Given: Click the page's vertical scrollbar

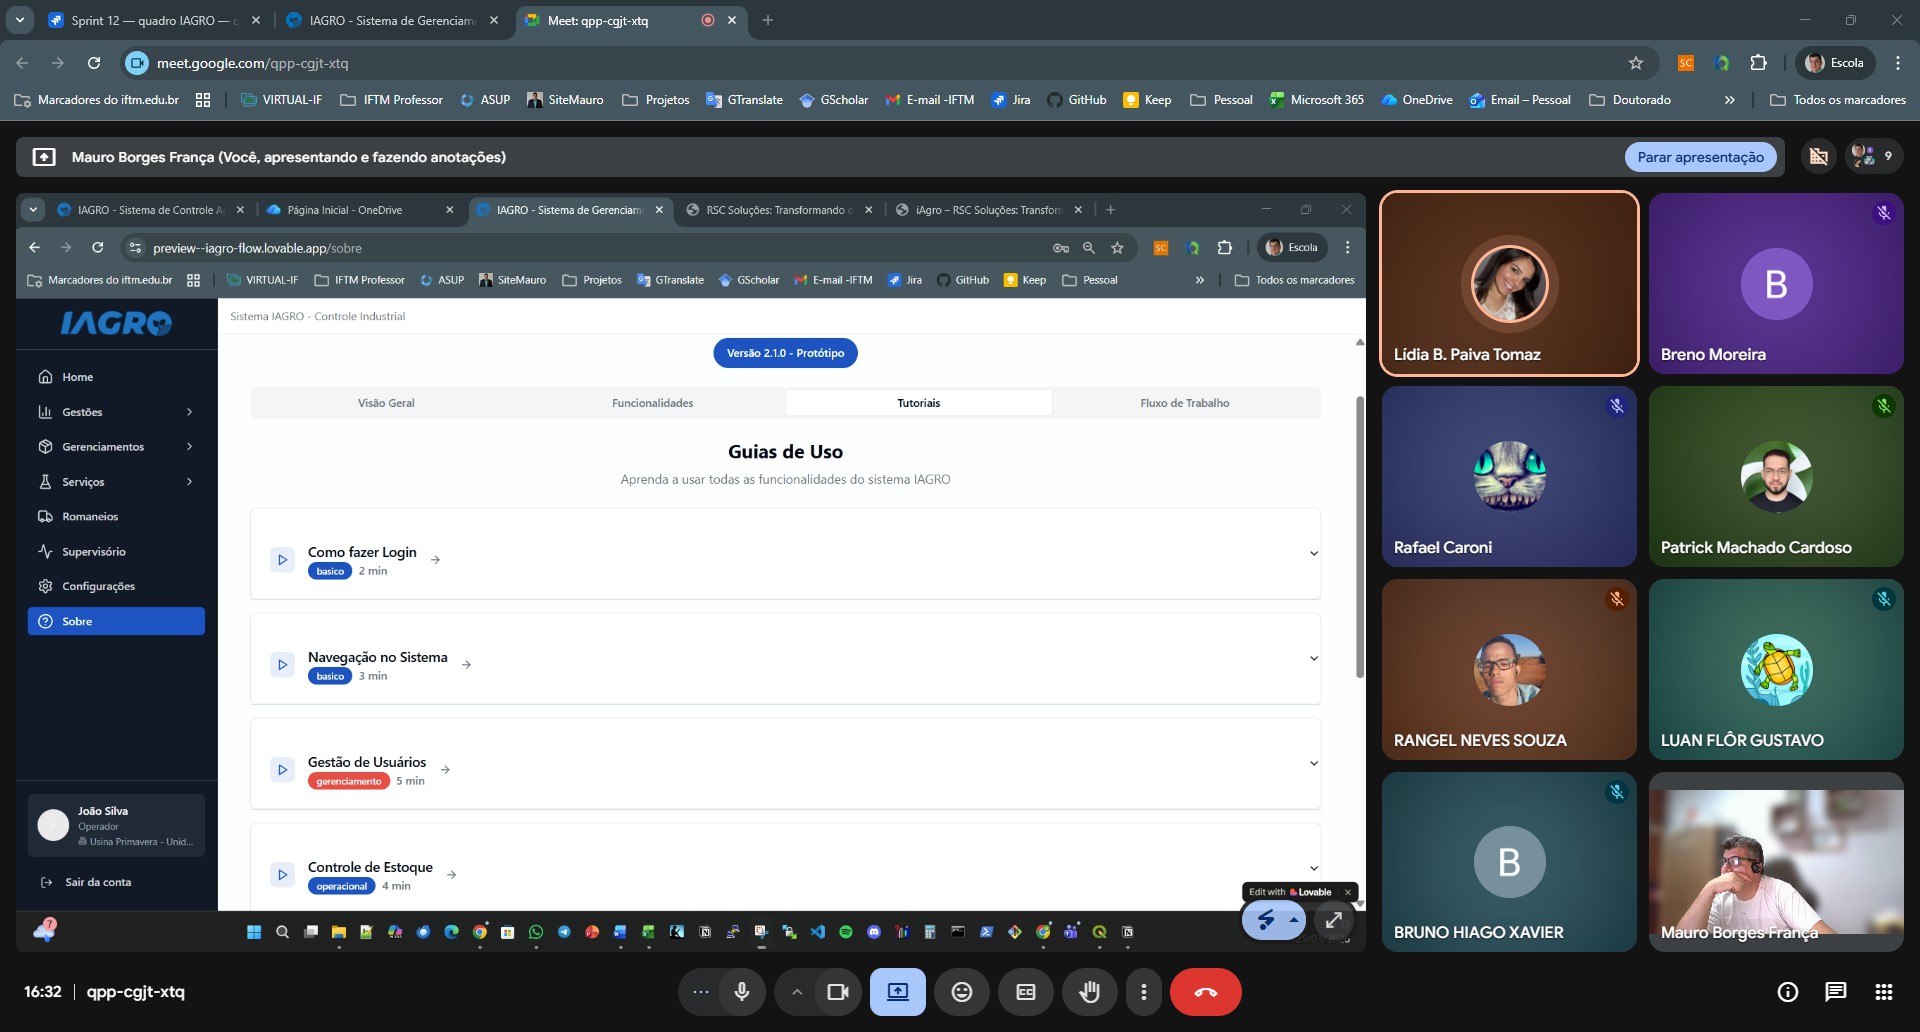Looking at the screenshot, I should pos(1359,537).
